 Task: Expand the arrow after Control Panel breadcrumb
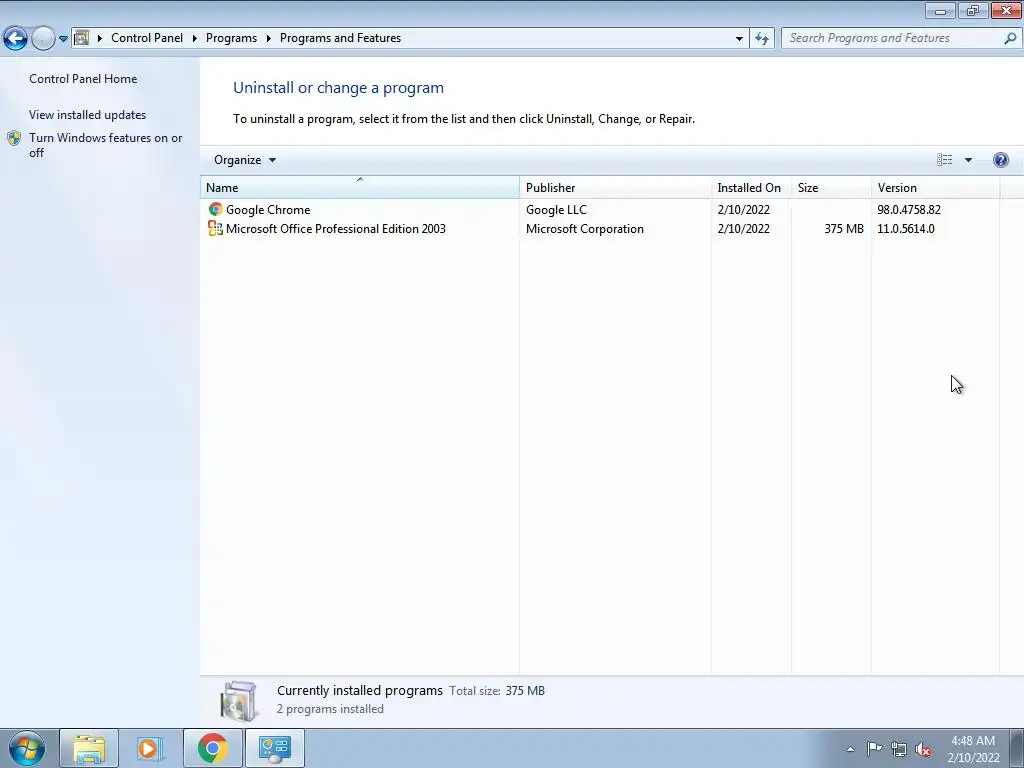pyautogui.click(x=195, y=39)
